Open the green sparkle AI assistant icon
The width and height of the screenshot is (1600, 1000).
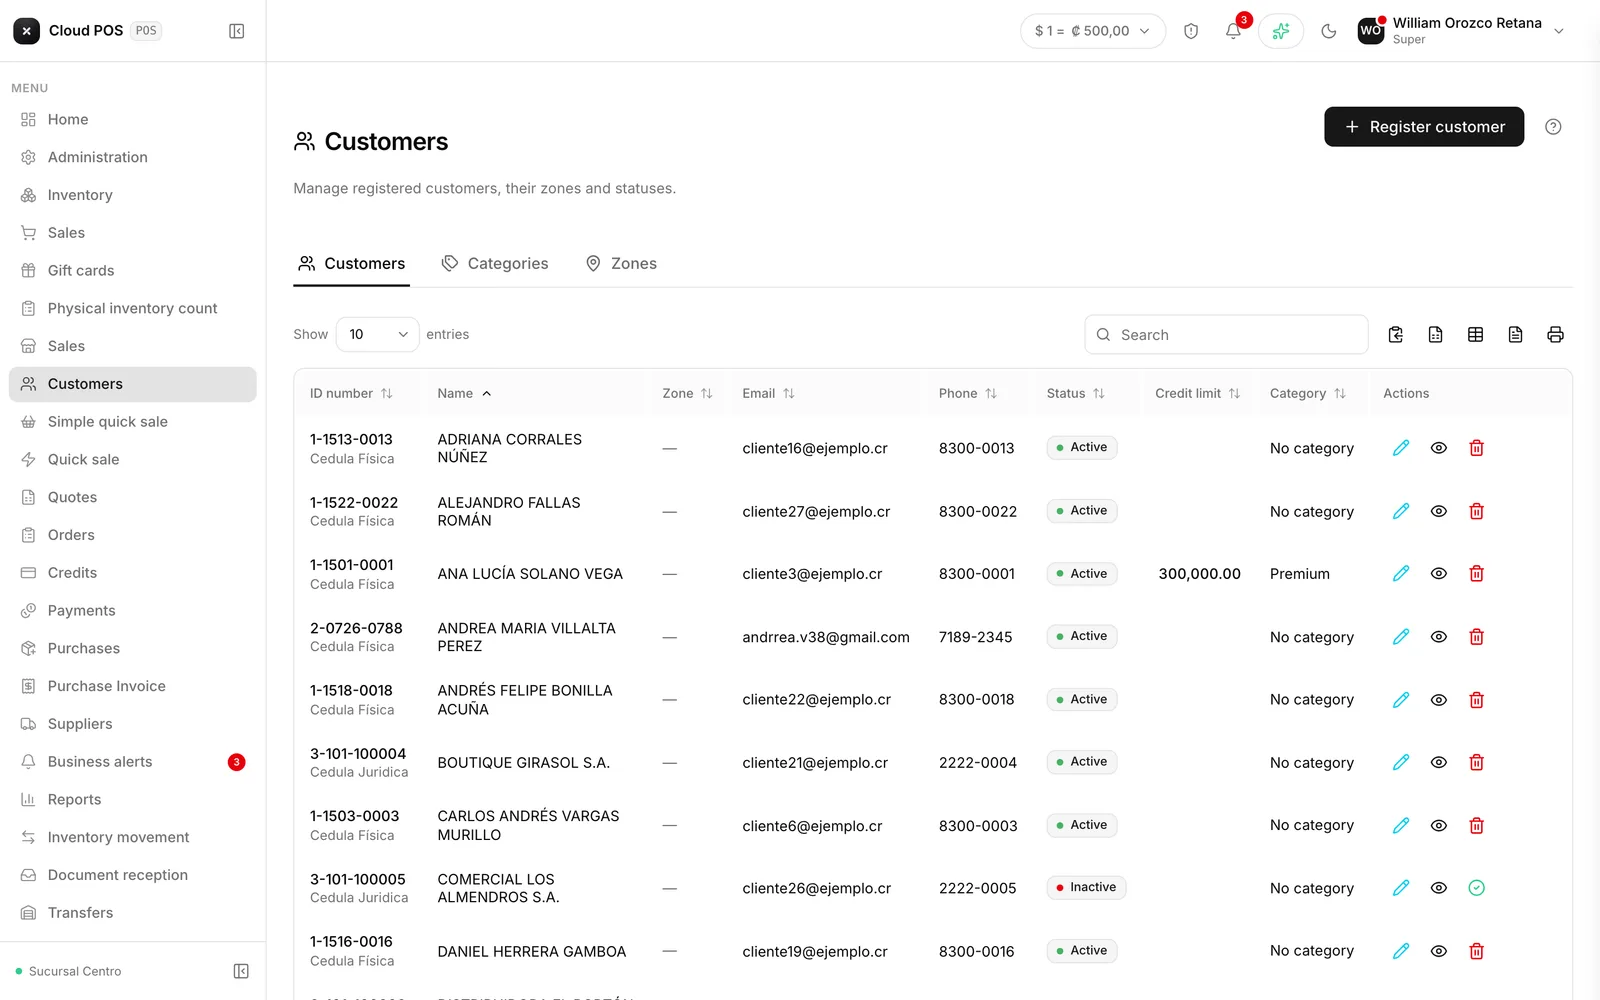coord(1281,31)
